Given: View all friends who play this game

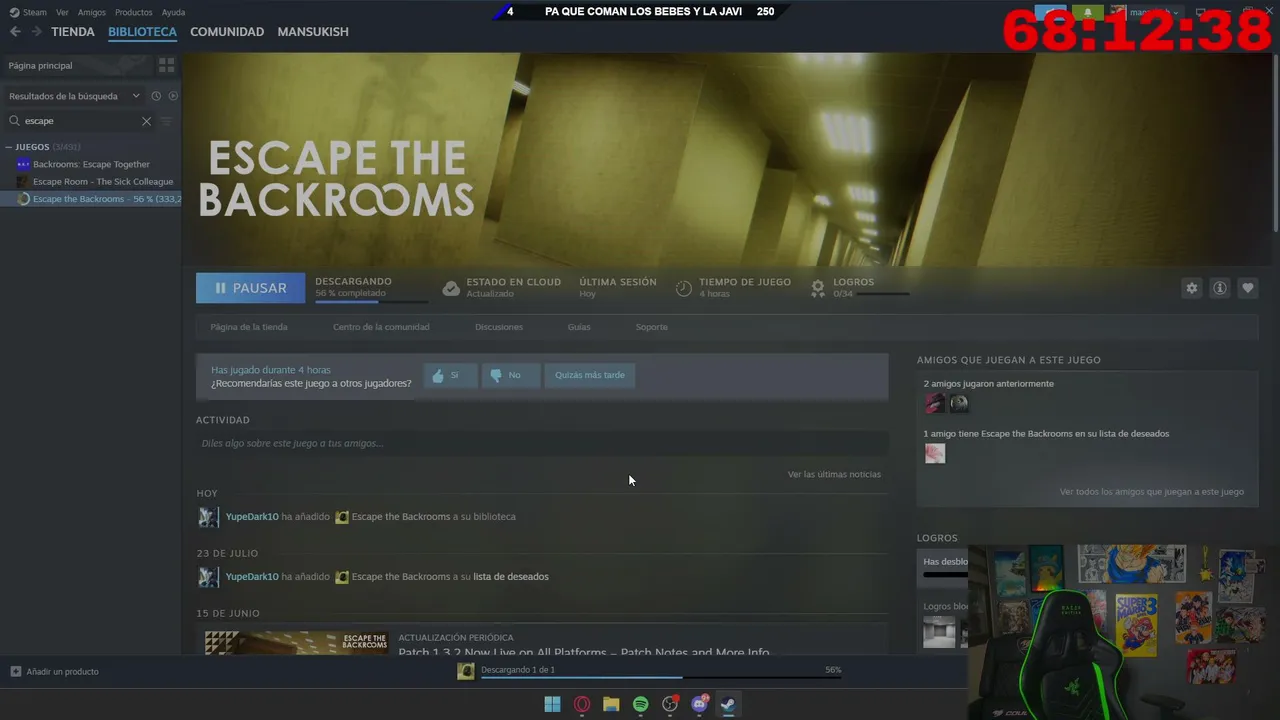Looking at the screenshot, I should pyautogui.click(x=1152, y=492).
